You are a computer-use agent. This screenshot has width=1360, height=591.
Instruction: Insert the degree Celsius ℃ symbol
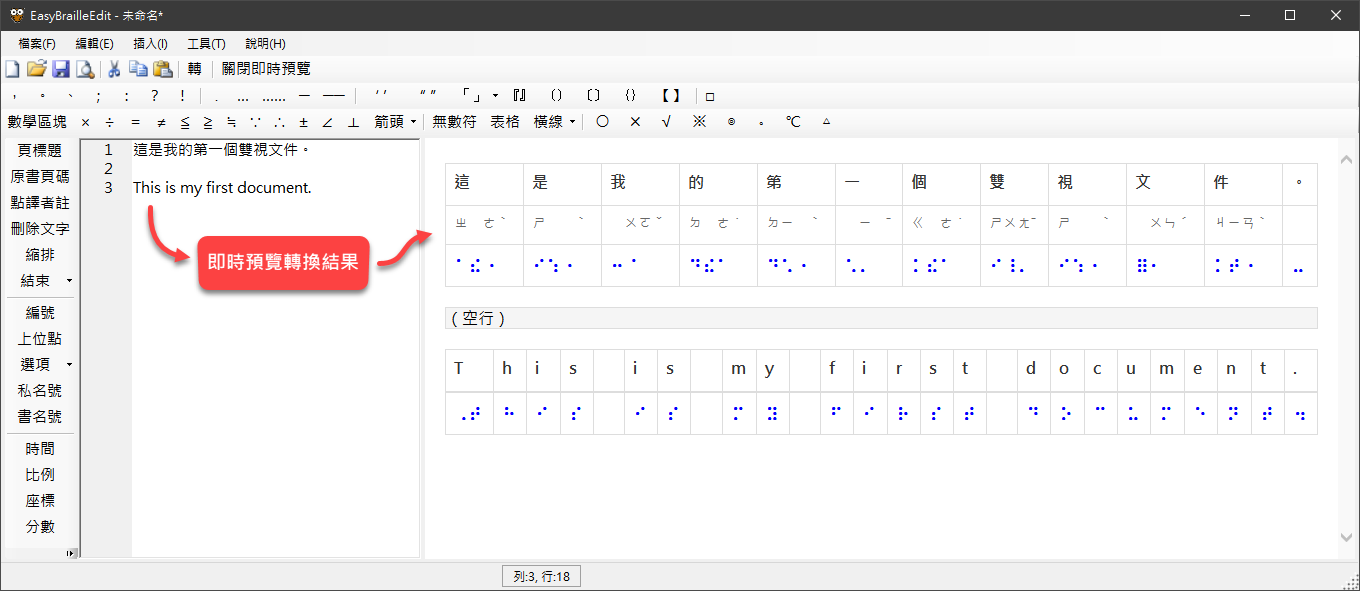pyautogui.click(x=792, y=122)
